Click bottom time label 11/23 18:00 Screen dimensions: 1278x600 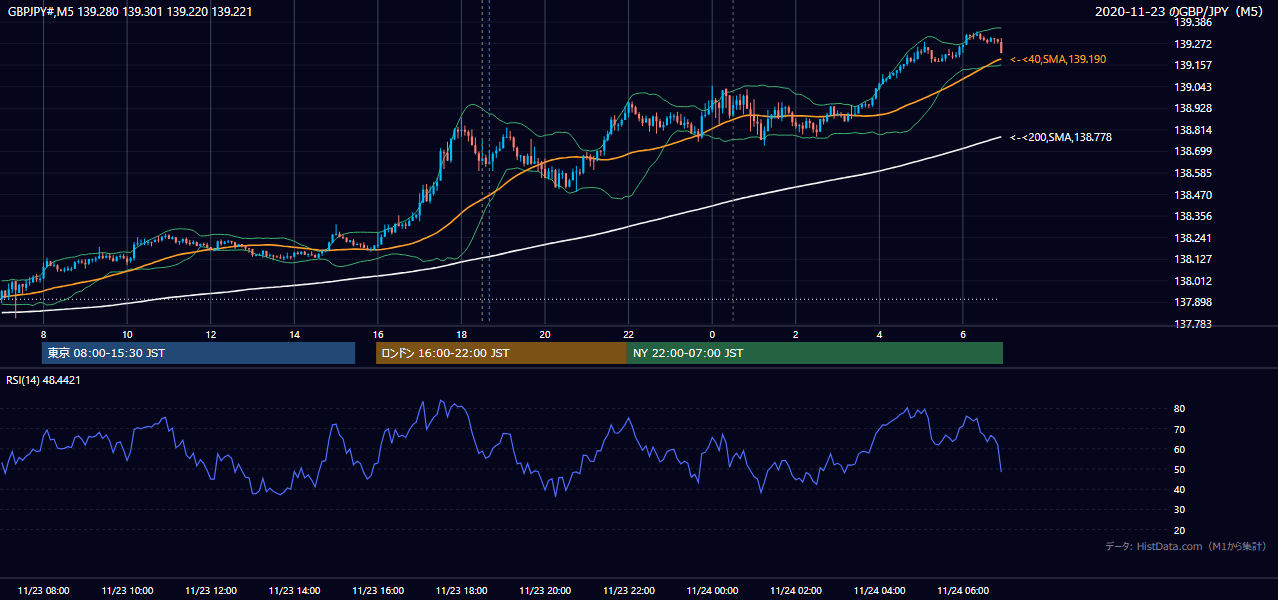coord(461,591)
